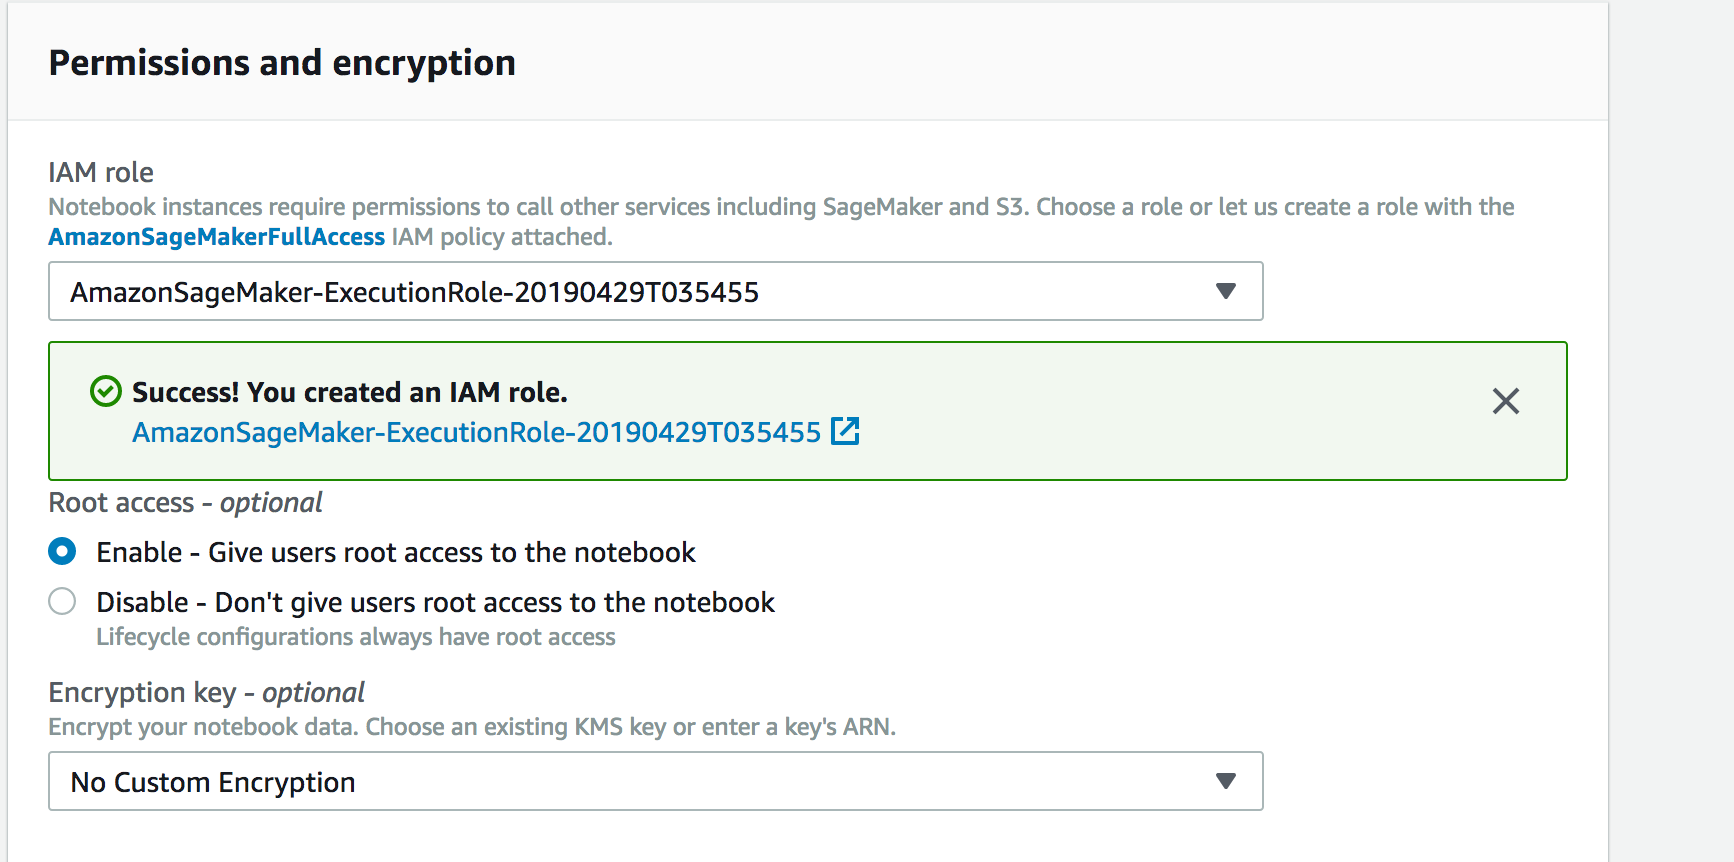
Task: Click the "Permissions and encryption" section heading
Action: tap(282, 63)
